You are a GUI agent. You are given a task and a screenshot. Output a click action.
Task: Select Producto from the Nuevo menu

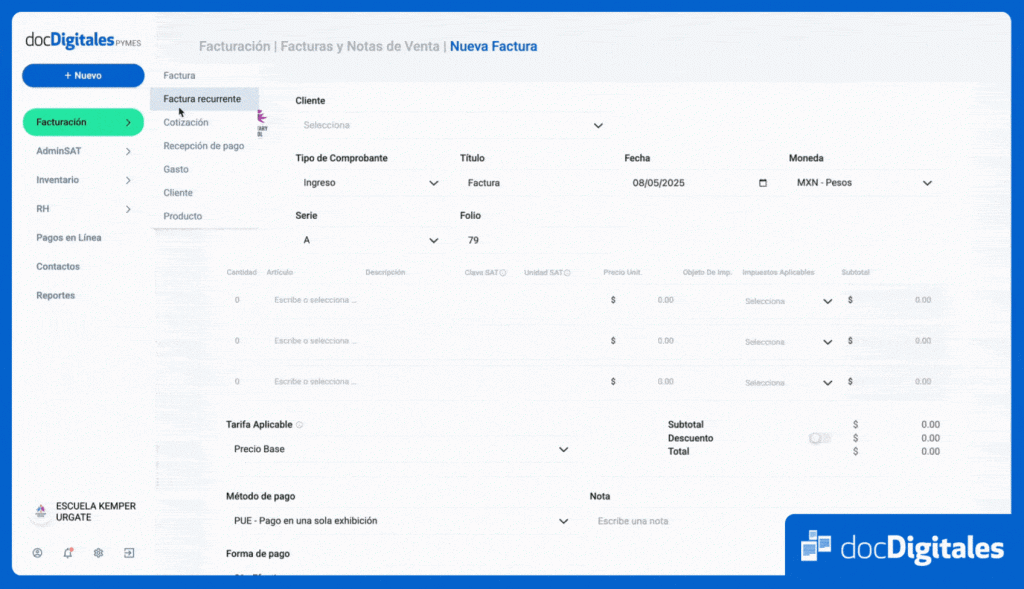click(x=204, y=216)
